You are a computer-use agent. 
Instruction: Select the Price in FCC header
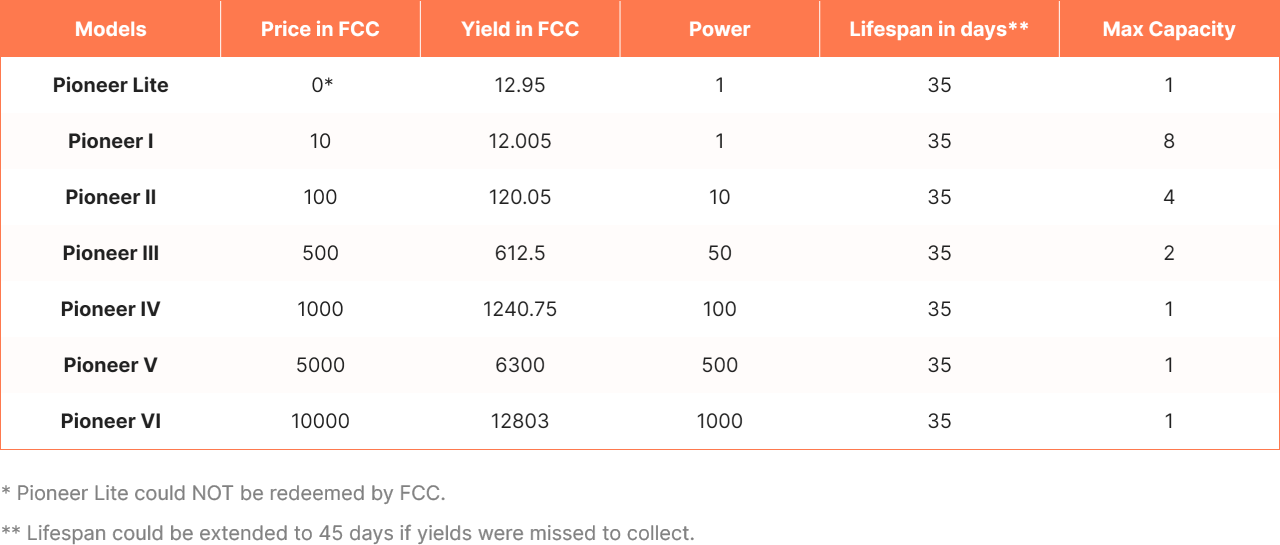(x=320, y=29)
